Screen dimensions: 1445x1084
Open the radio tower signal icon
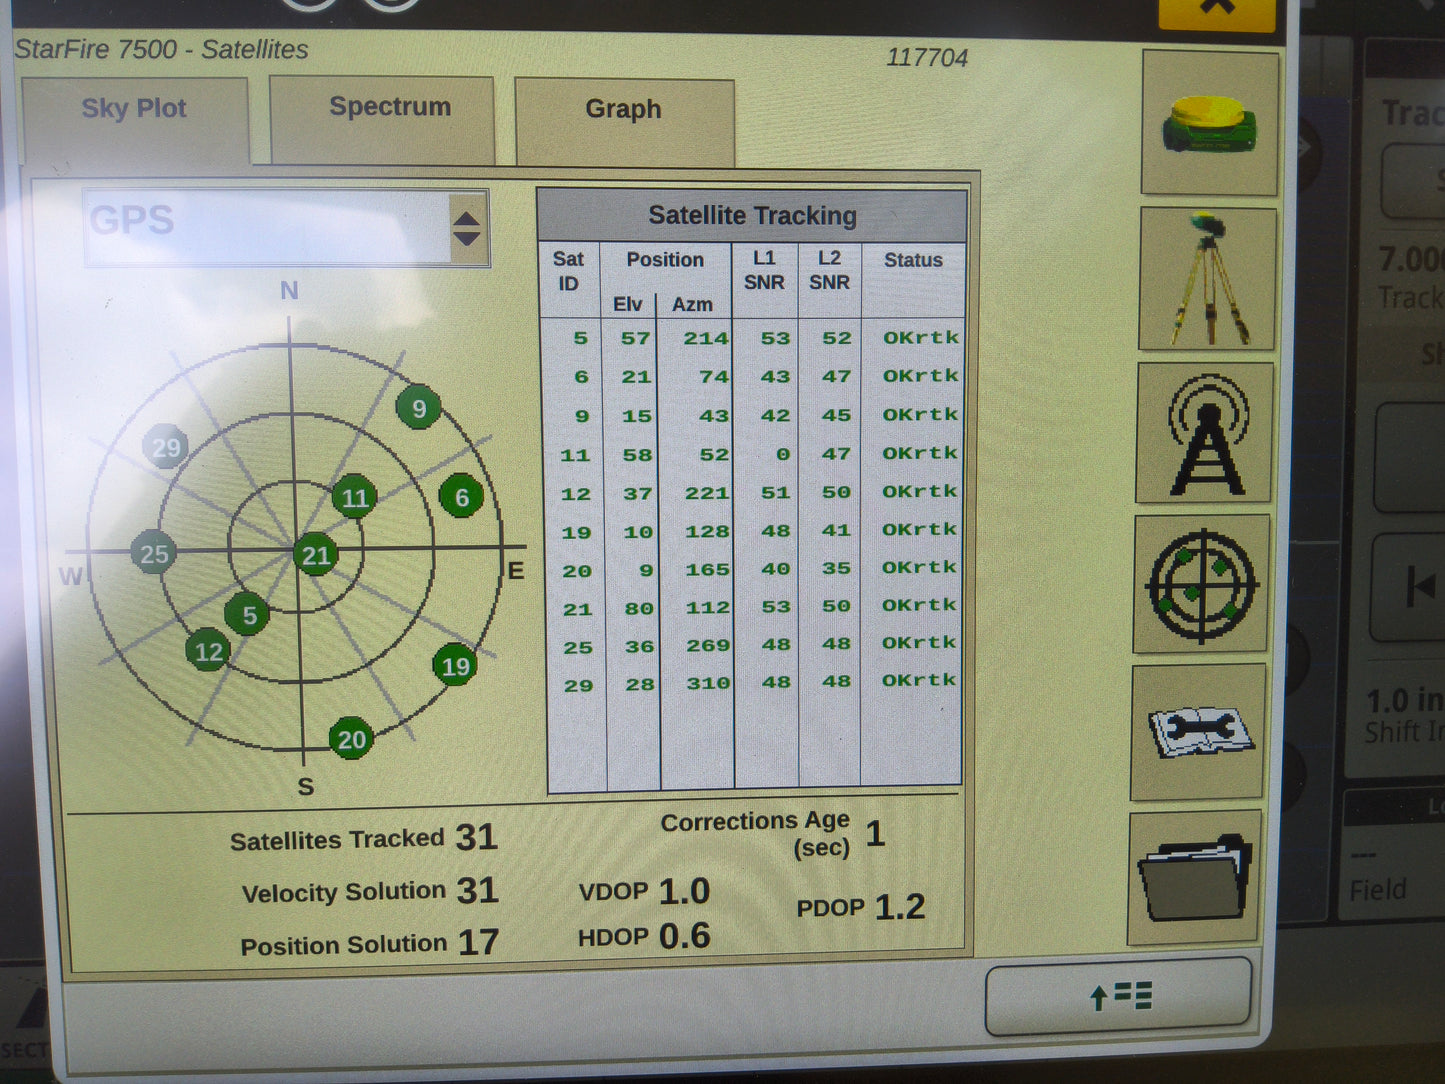[x=1205, y=433]
